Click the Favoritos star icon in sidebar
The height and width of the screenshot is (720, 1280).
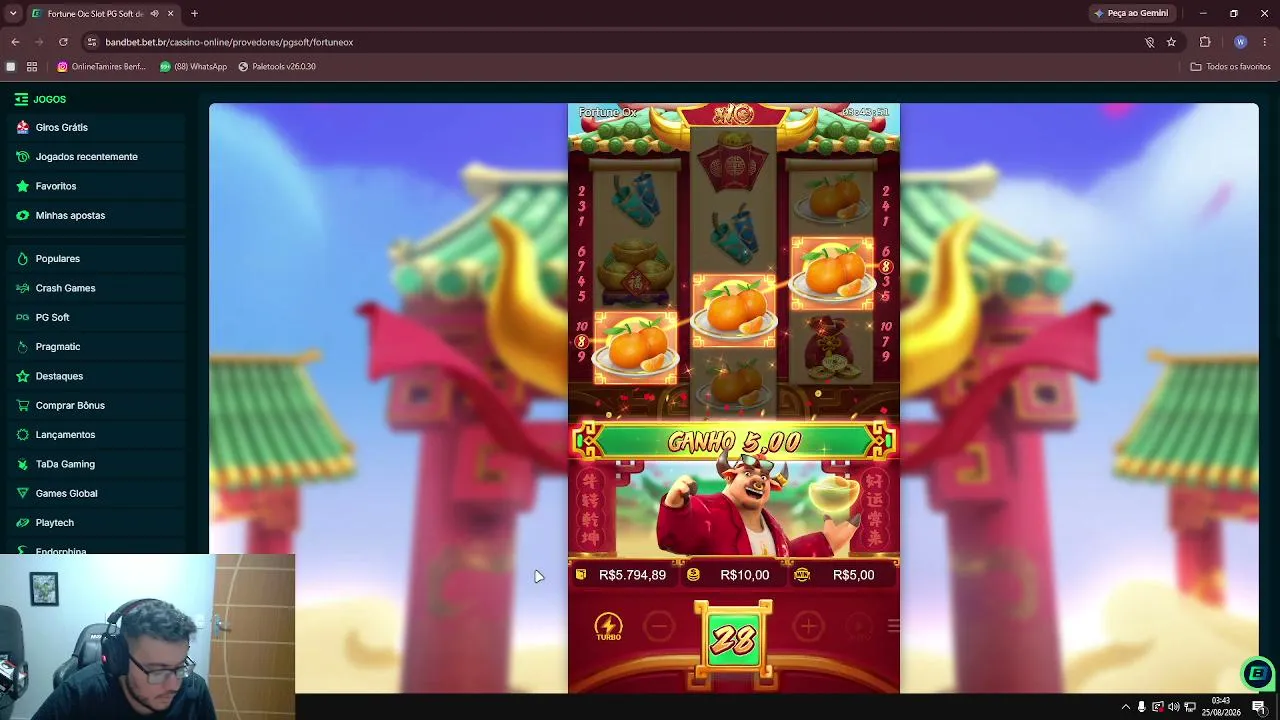[x=22, y=186]
